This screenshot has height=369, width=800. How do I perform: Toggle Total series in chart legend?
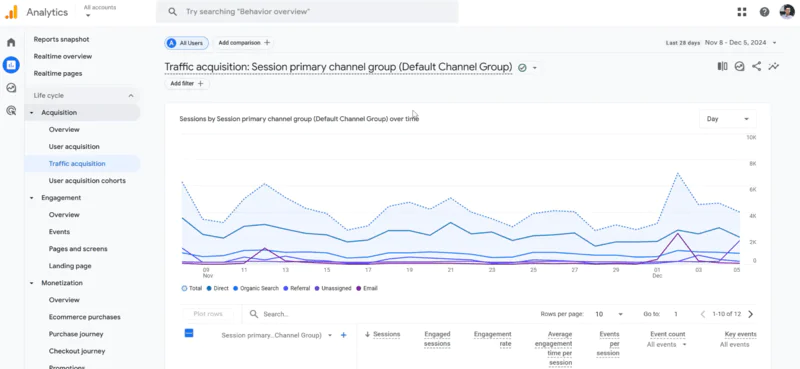click(x=192, y=288)
